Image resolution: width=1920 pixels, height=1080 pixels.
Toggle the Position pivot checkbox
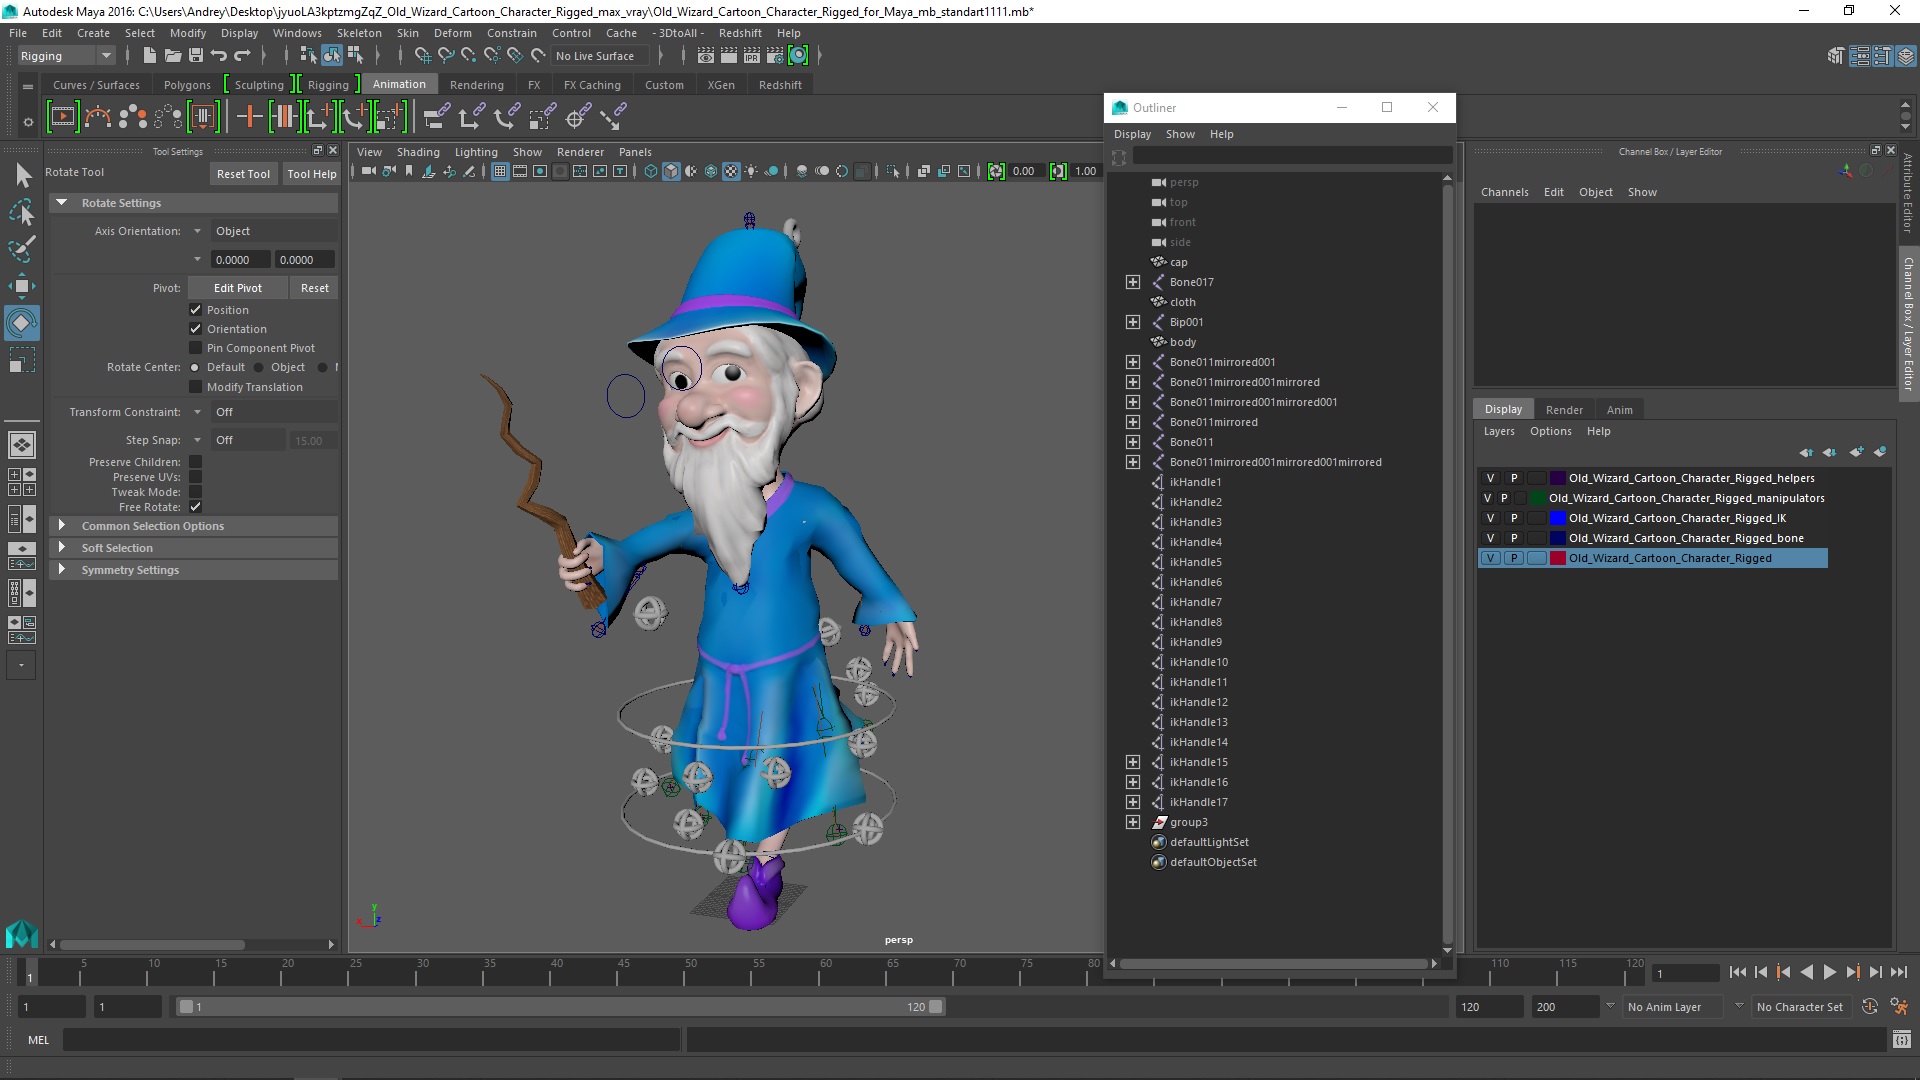[196, 310]
